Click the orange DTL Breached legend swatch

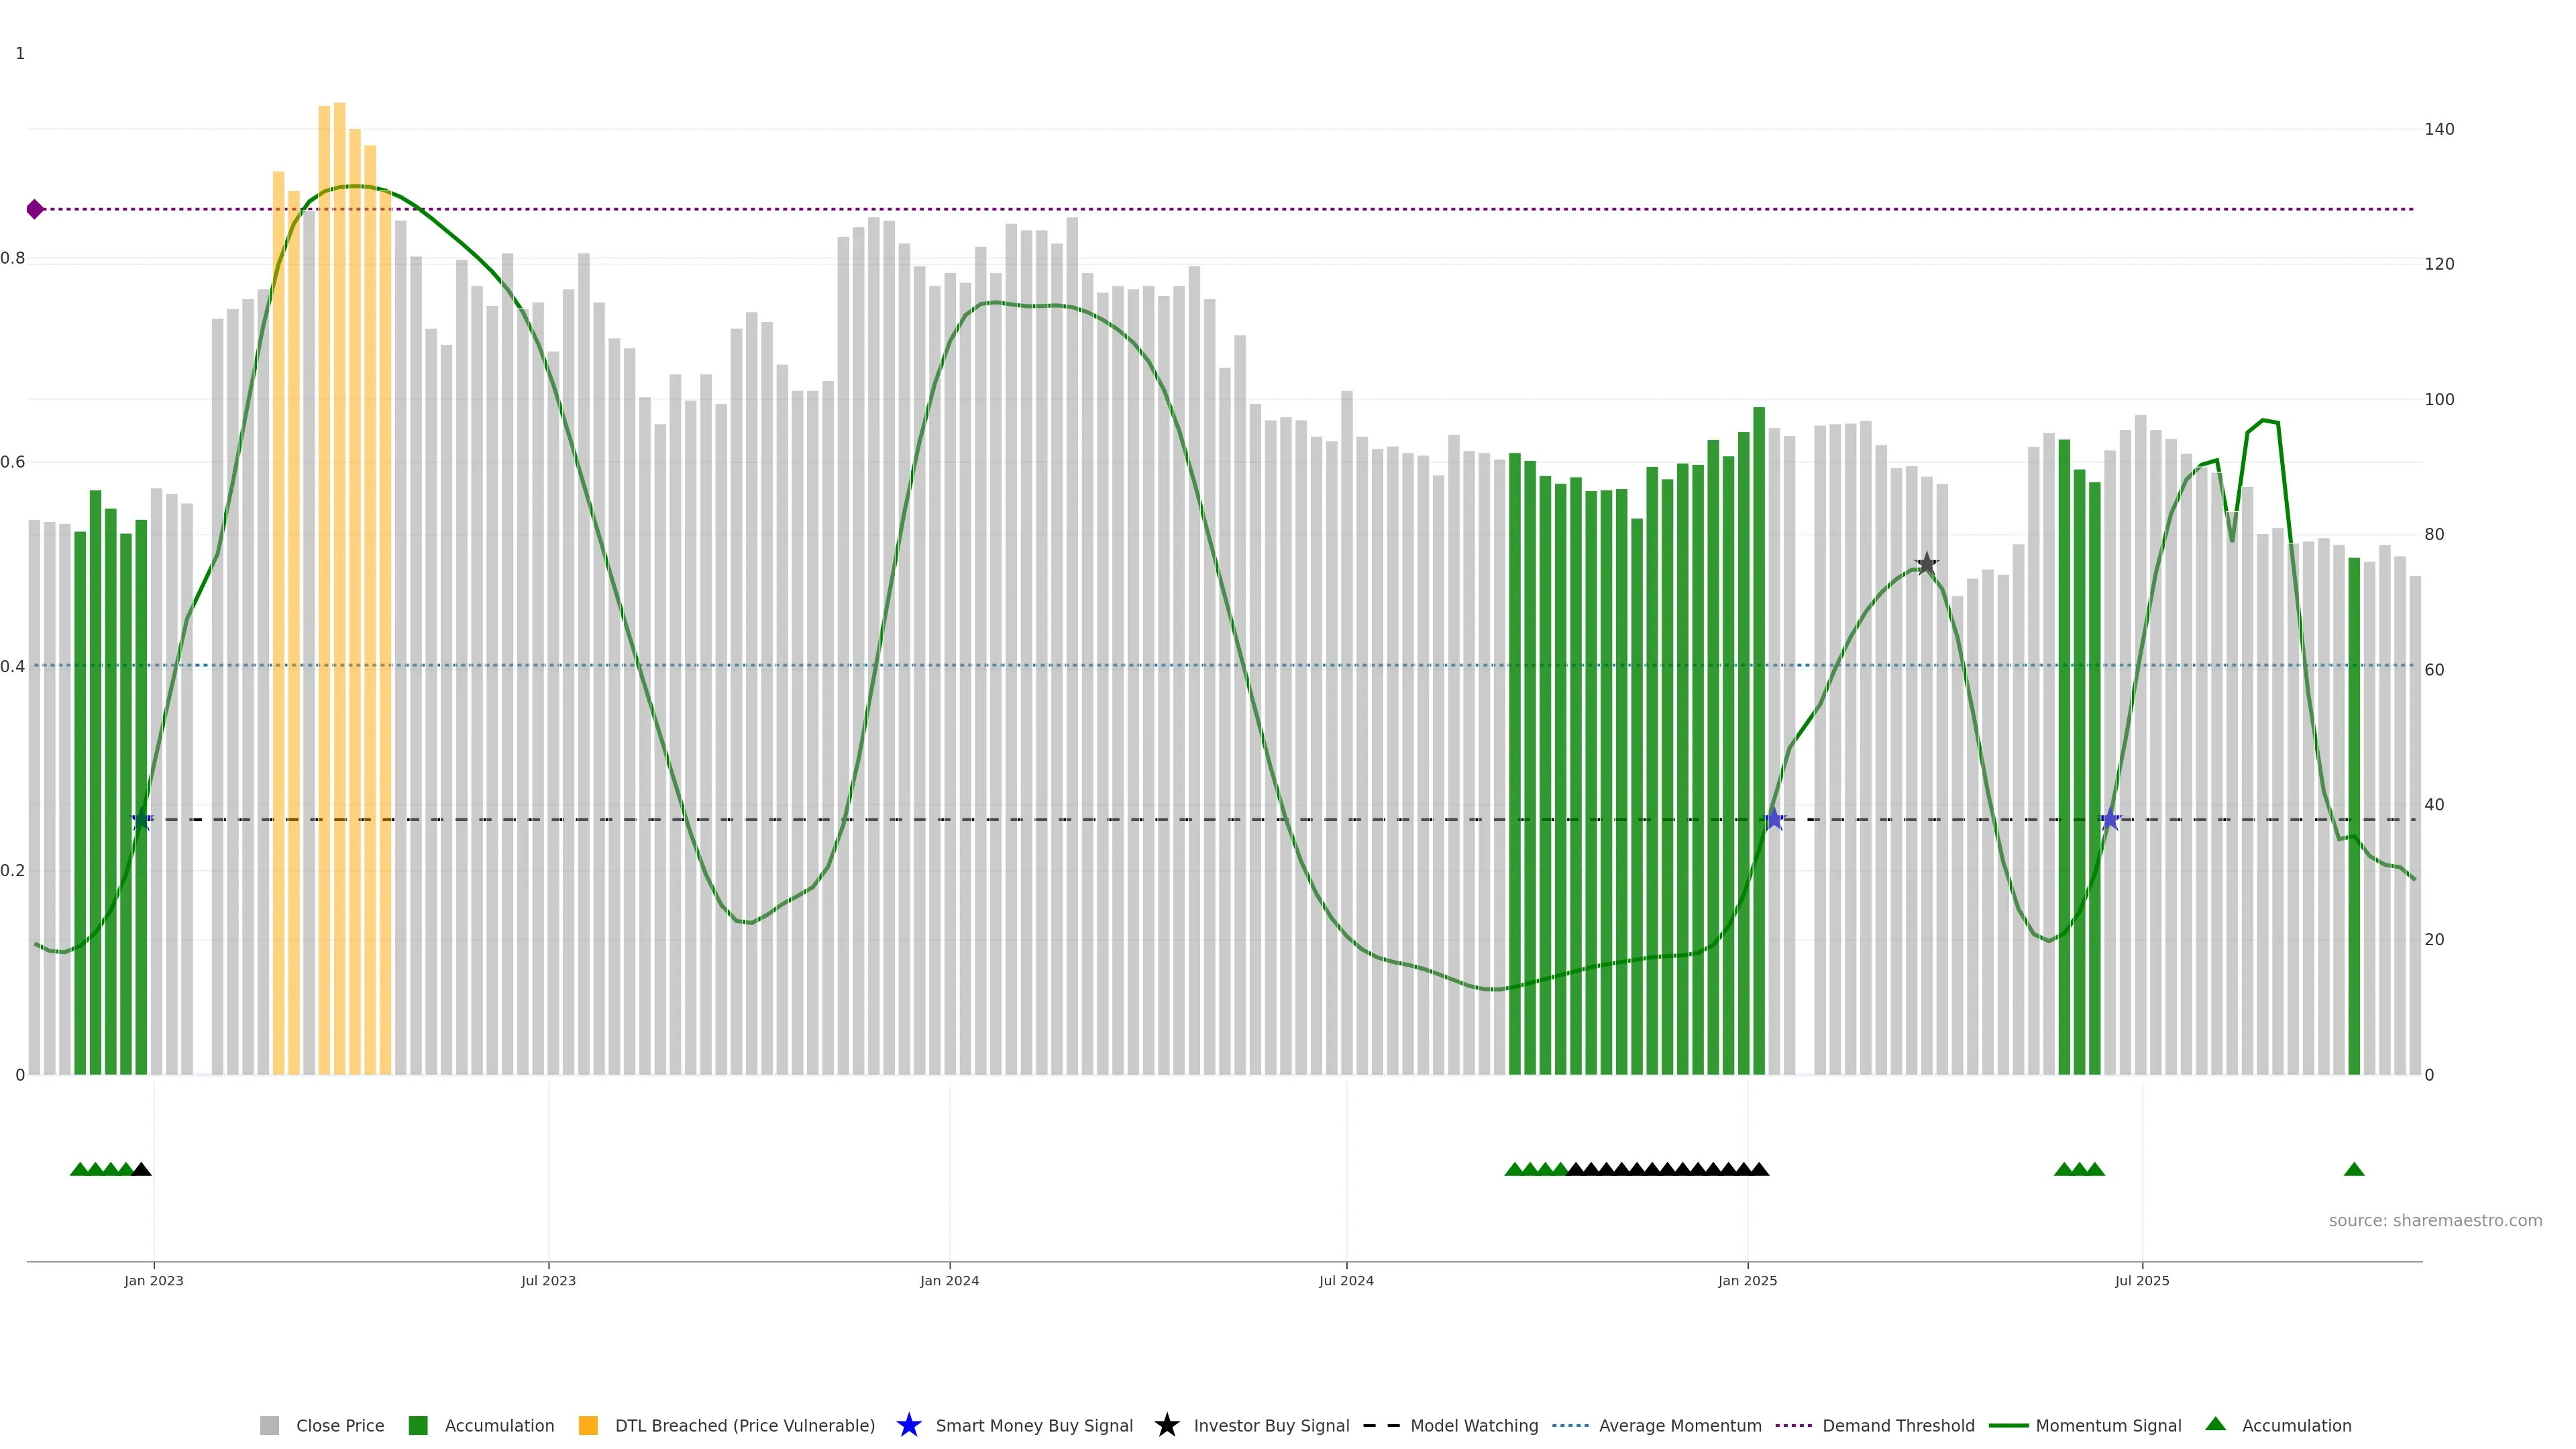coord(588,1425)
